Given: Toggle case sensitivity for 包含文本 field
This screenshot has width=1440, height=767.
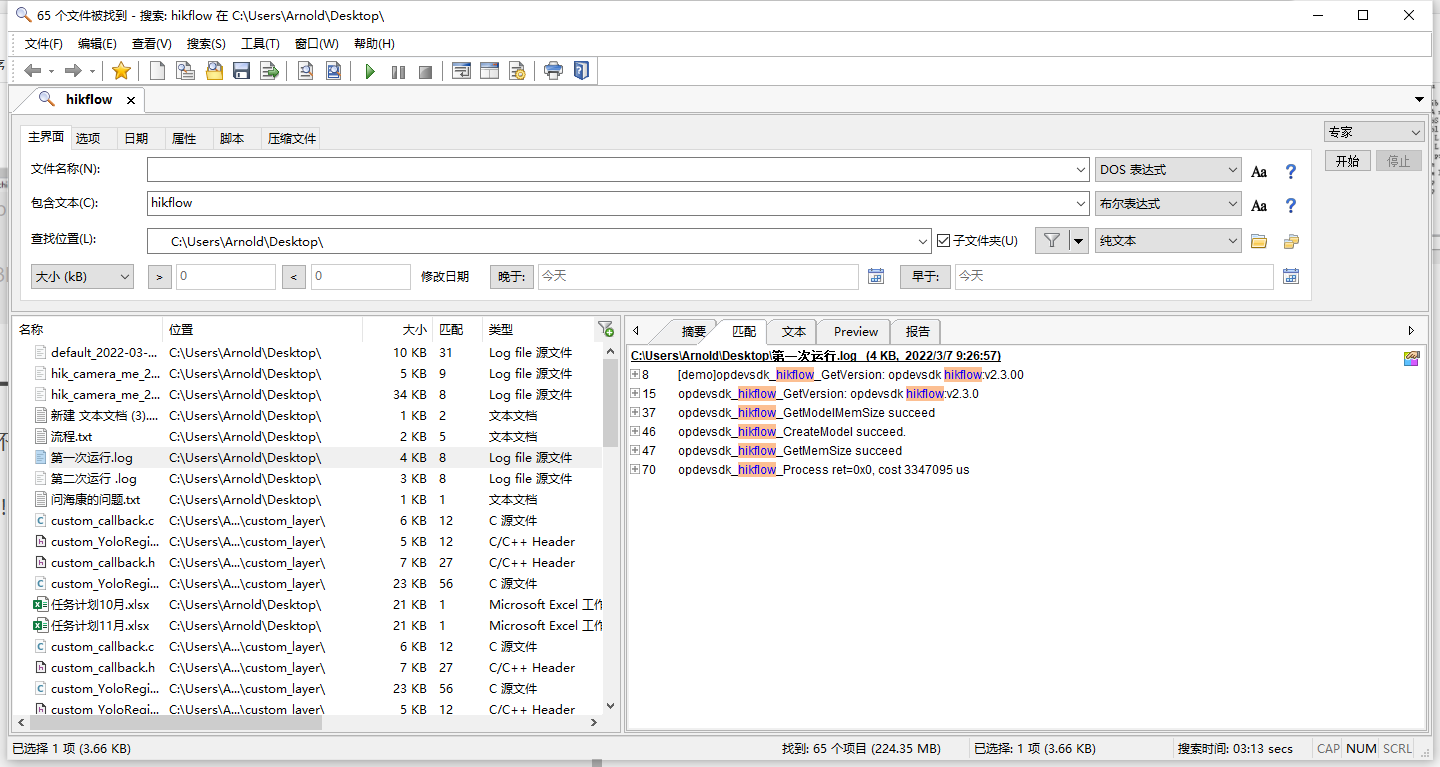Looking at the screenshot, I should 1258,205.
